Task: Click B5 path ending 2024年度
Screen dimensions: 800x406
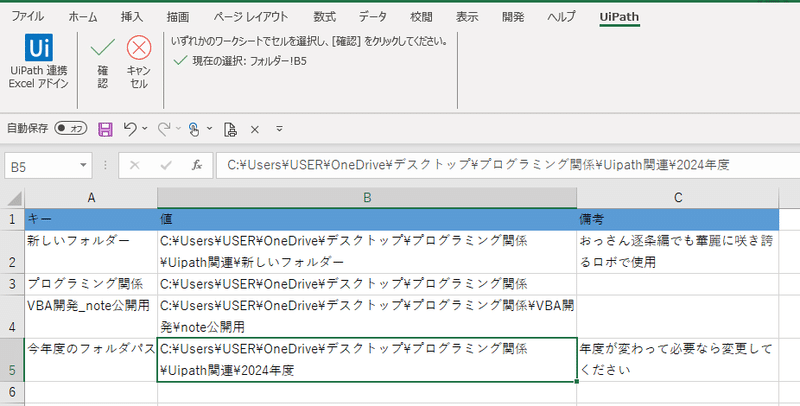Action: click(367, 359)
